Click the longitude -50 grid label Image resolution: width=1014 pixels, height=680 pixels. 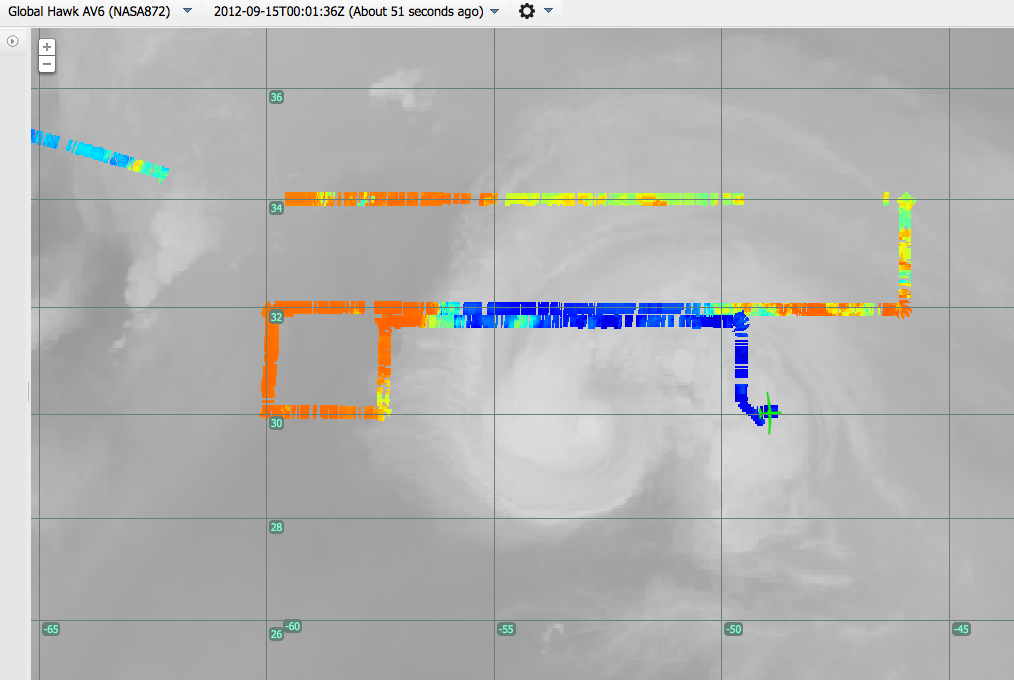(x=733, y=629)
